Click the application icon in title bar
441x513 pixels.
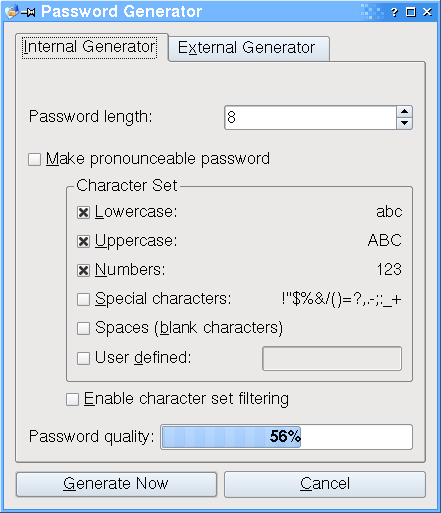point(11,12)
